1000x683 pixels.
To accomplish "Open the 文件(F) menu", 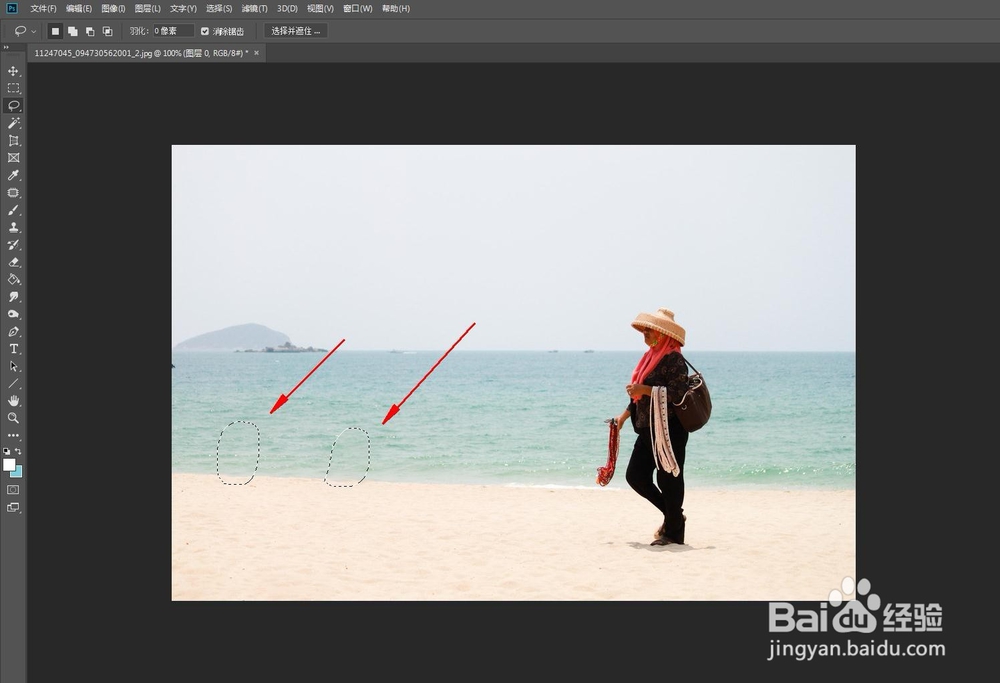I will [x=43, y=8].
